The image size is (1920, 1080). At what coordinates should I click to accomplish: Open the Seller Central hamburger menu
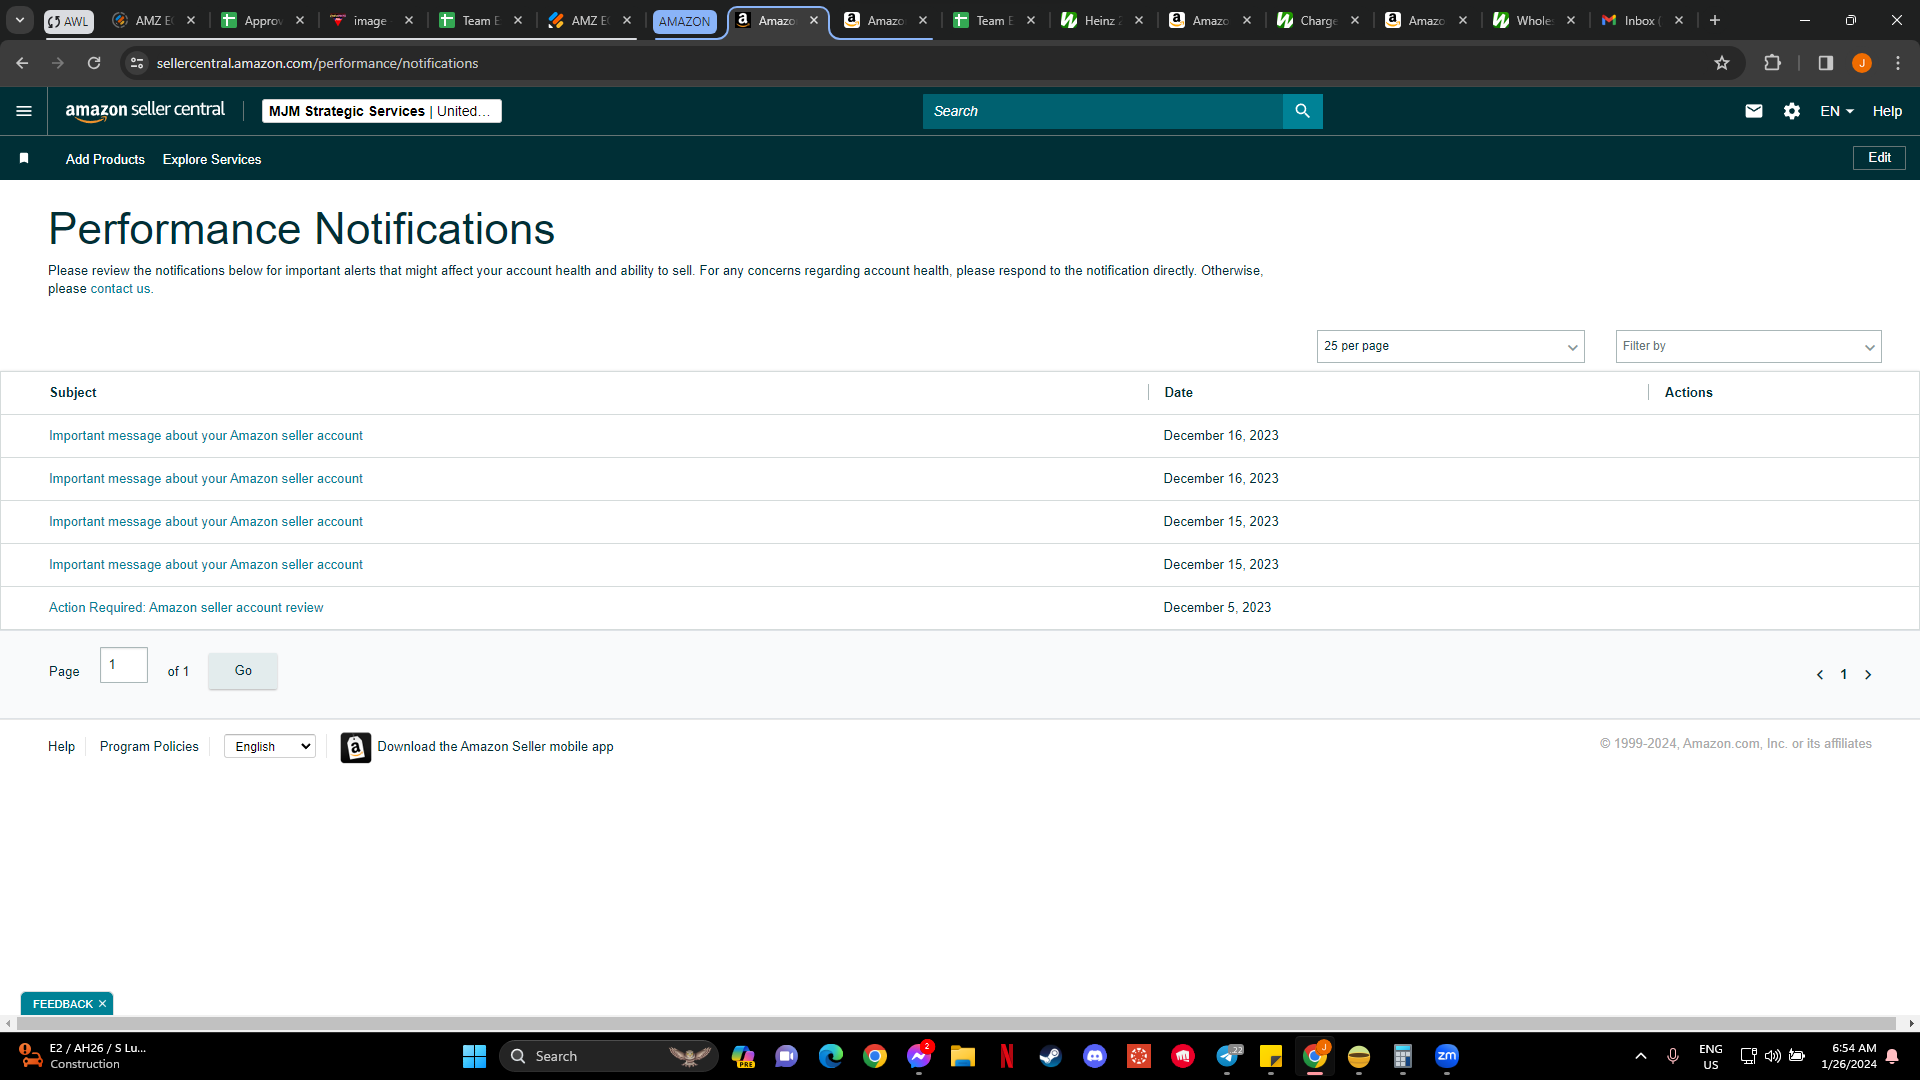[24, 111]
